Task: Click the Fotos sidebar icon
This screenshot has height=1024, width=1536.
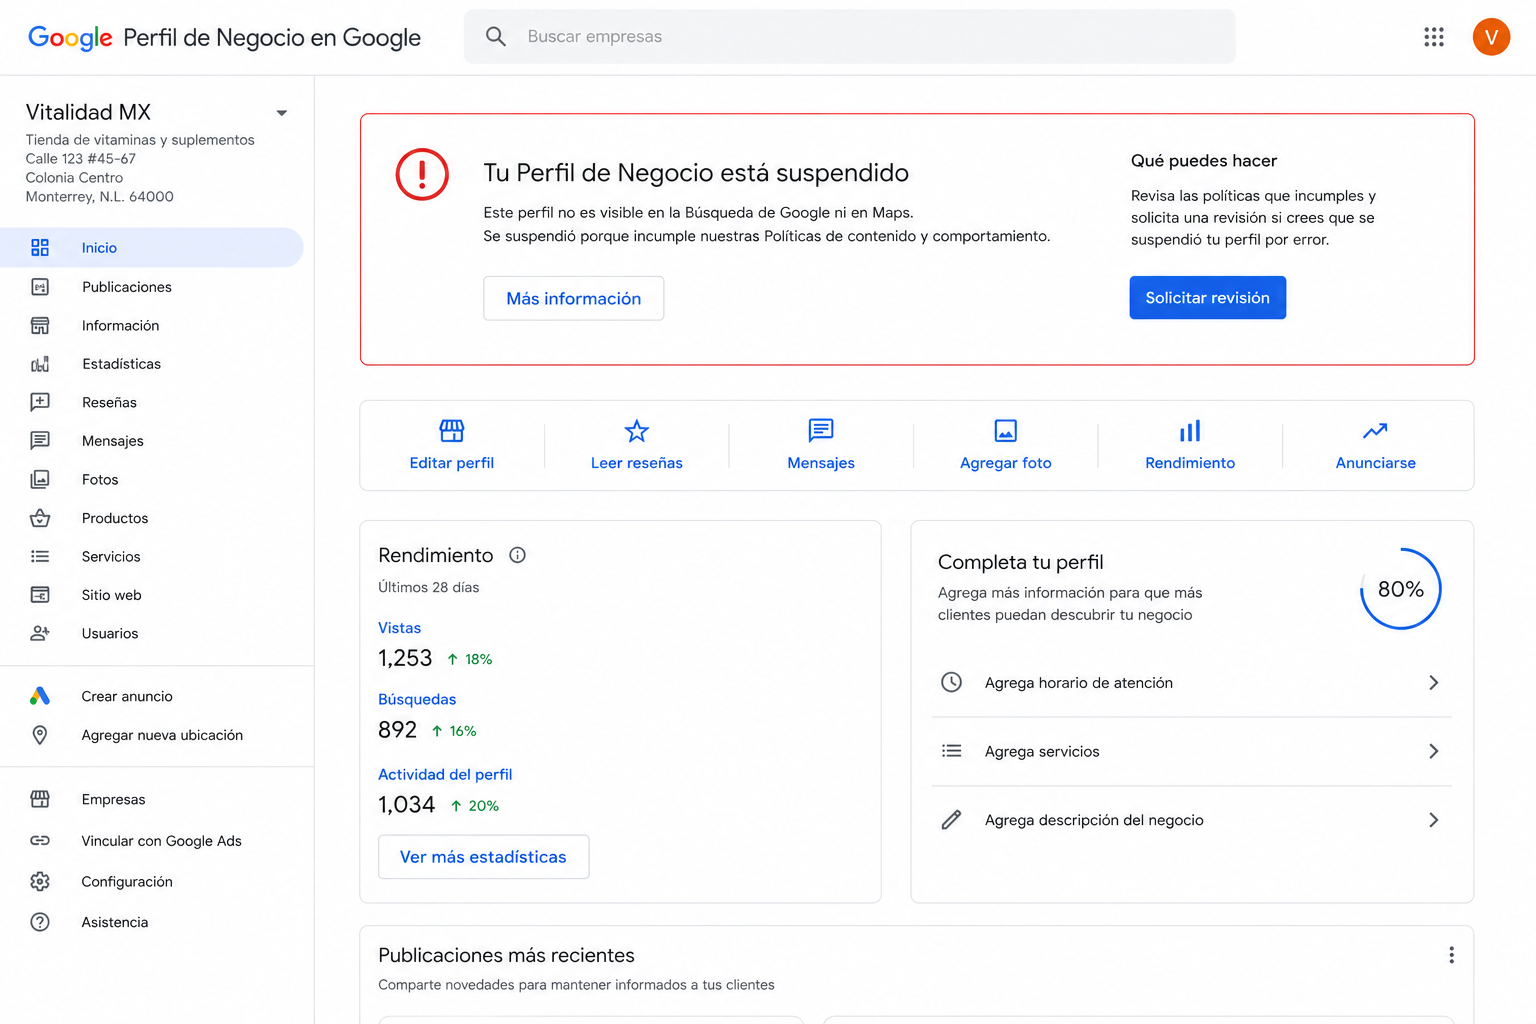Action: pos(40,479)
